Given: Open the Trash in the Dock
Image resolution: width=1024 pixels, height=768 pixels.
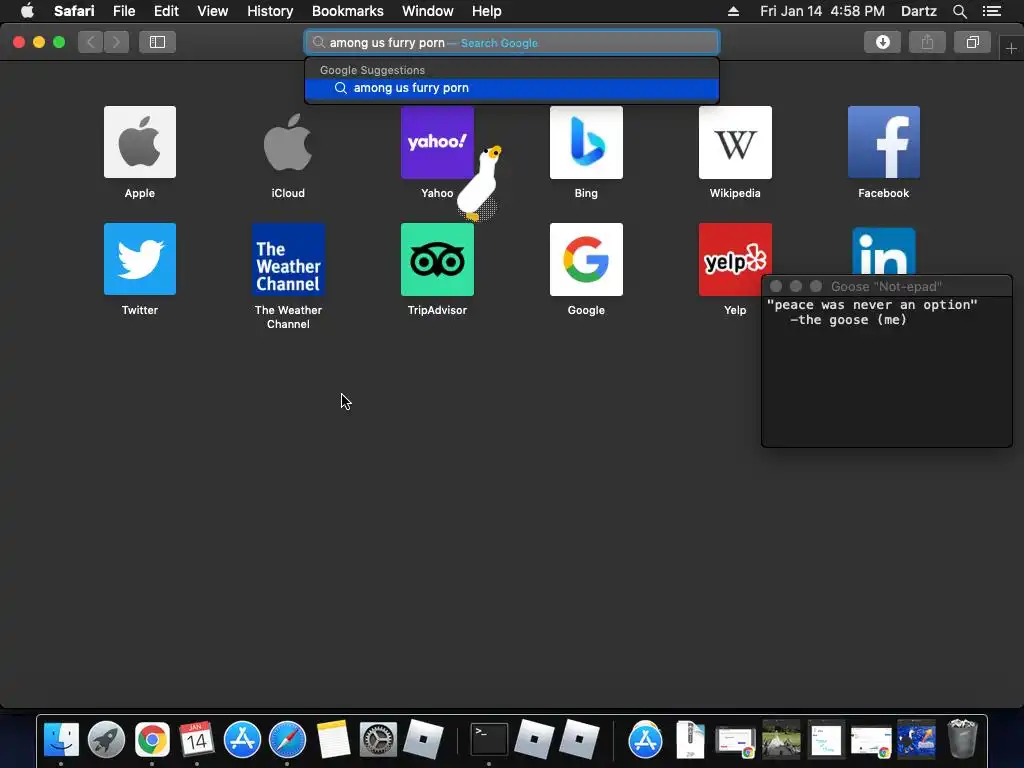Looking at the screenshot, I should (x=962, y=739).
